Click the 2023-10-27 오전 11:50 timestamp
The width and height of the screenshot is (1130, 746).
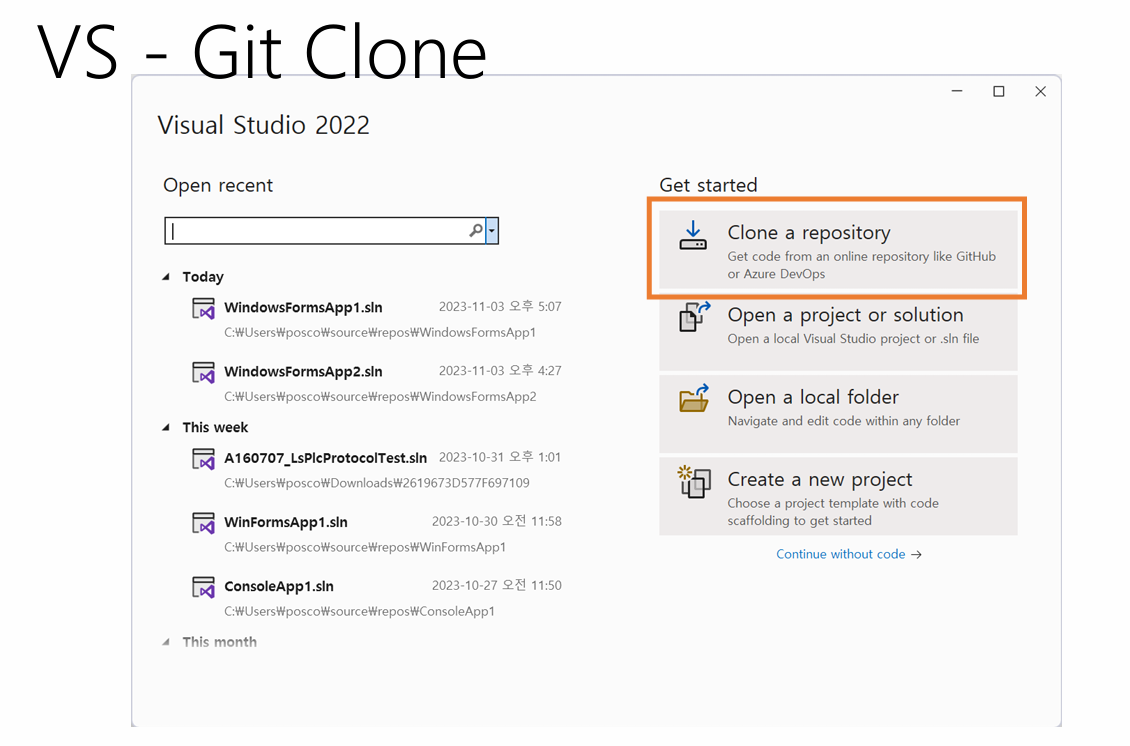497,585
